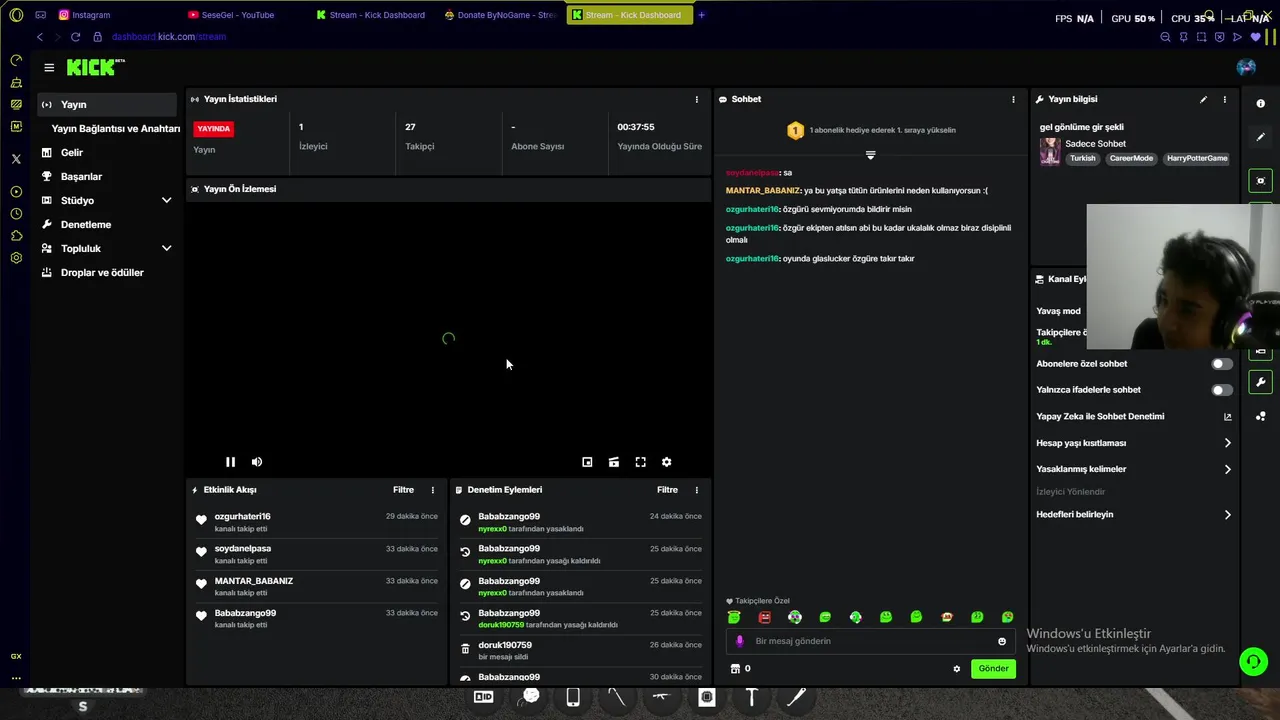Click the green headset support button

pyautogui.click(x=1253, y=661)
